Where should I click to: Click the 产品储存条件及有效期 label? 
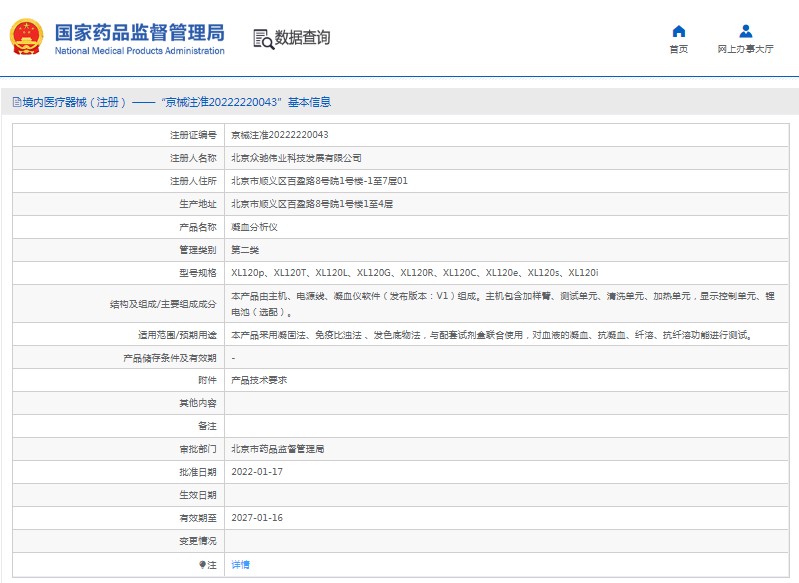[170, 358]
